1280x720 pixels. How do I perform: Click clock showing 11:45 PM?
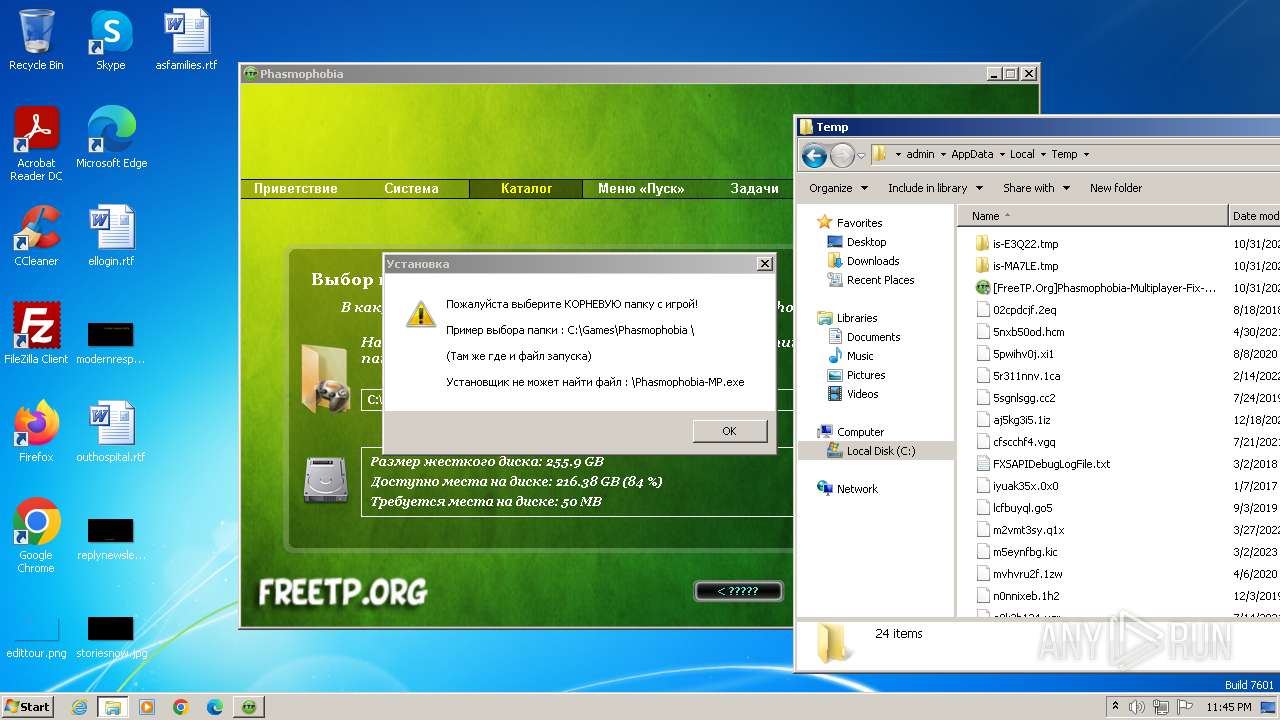click(1229, 707)
